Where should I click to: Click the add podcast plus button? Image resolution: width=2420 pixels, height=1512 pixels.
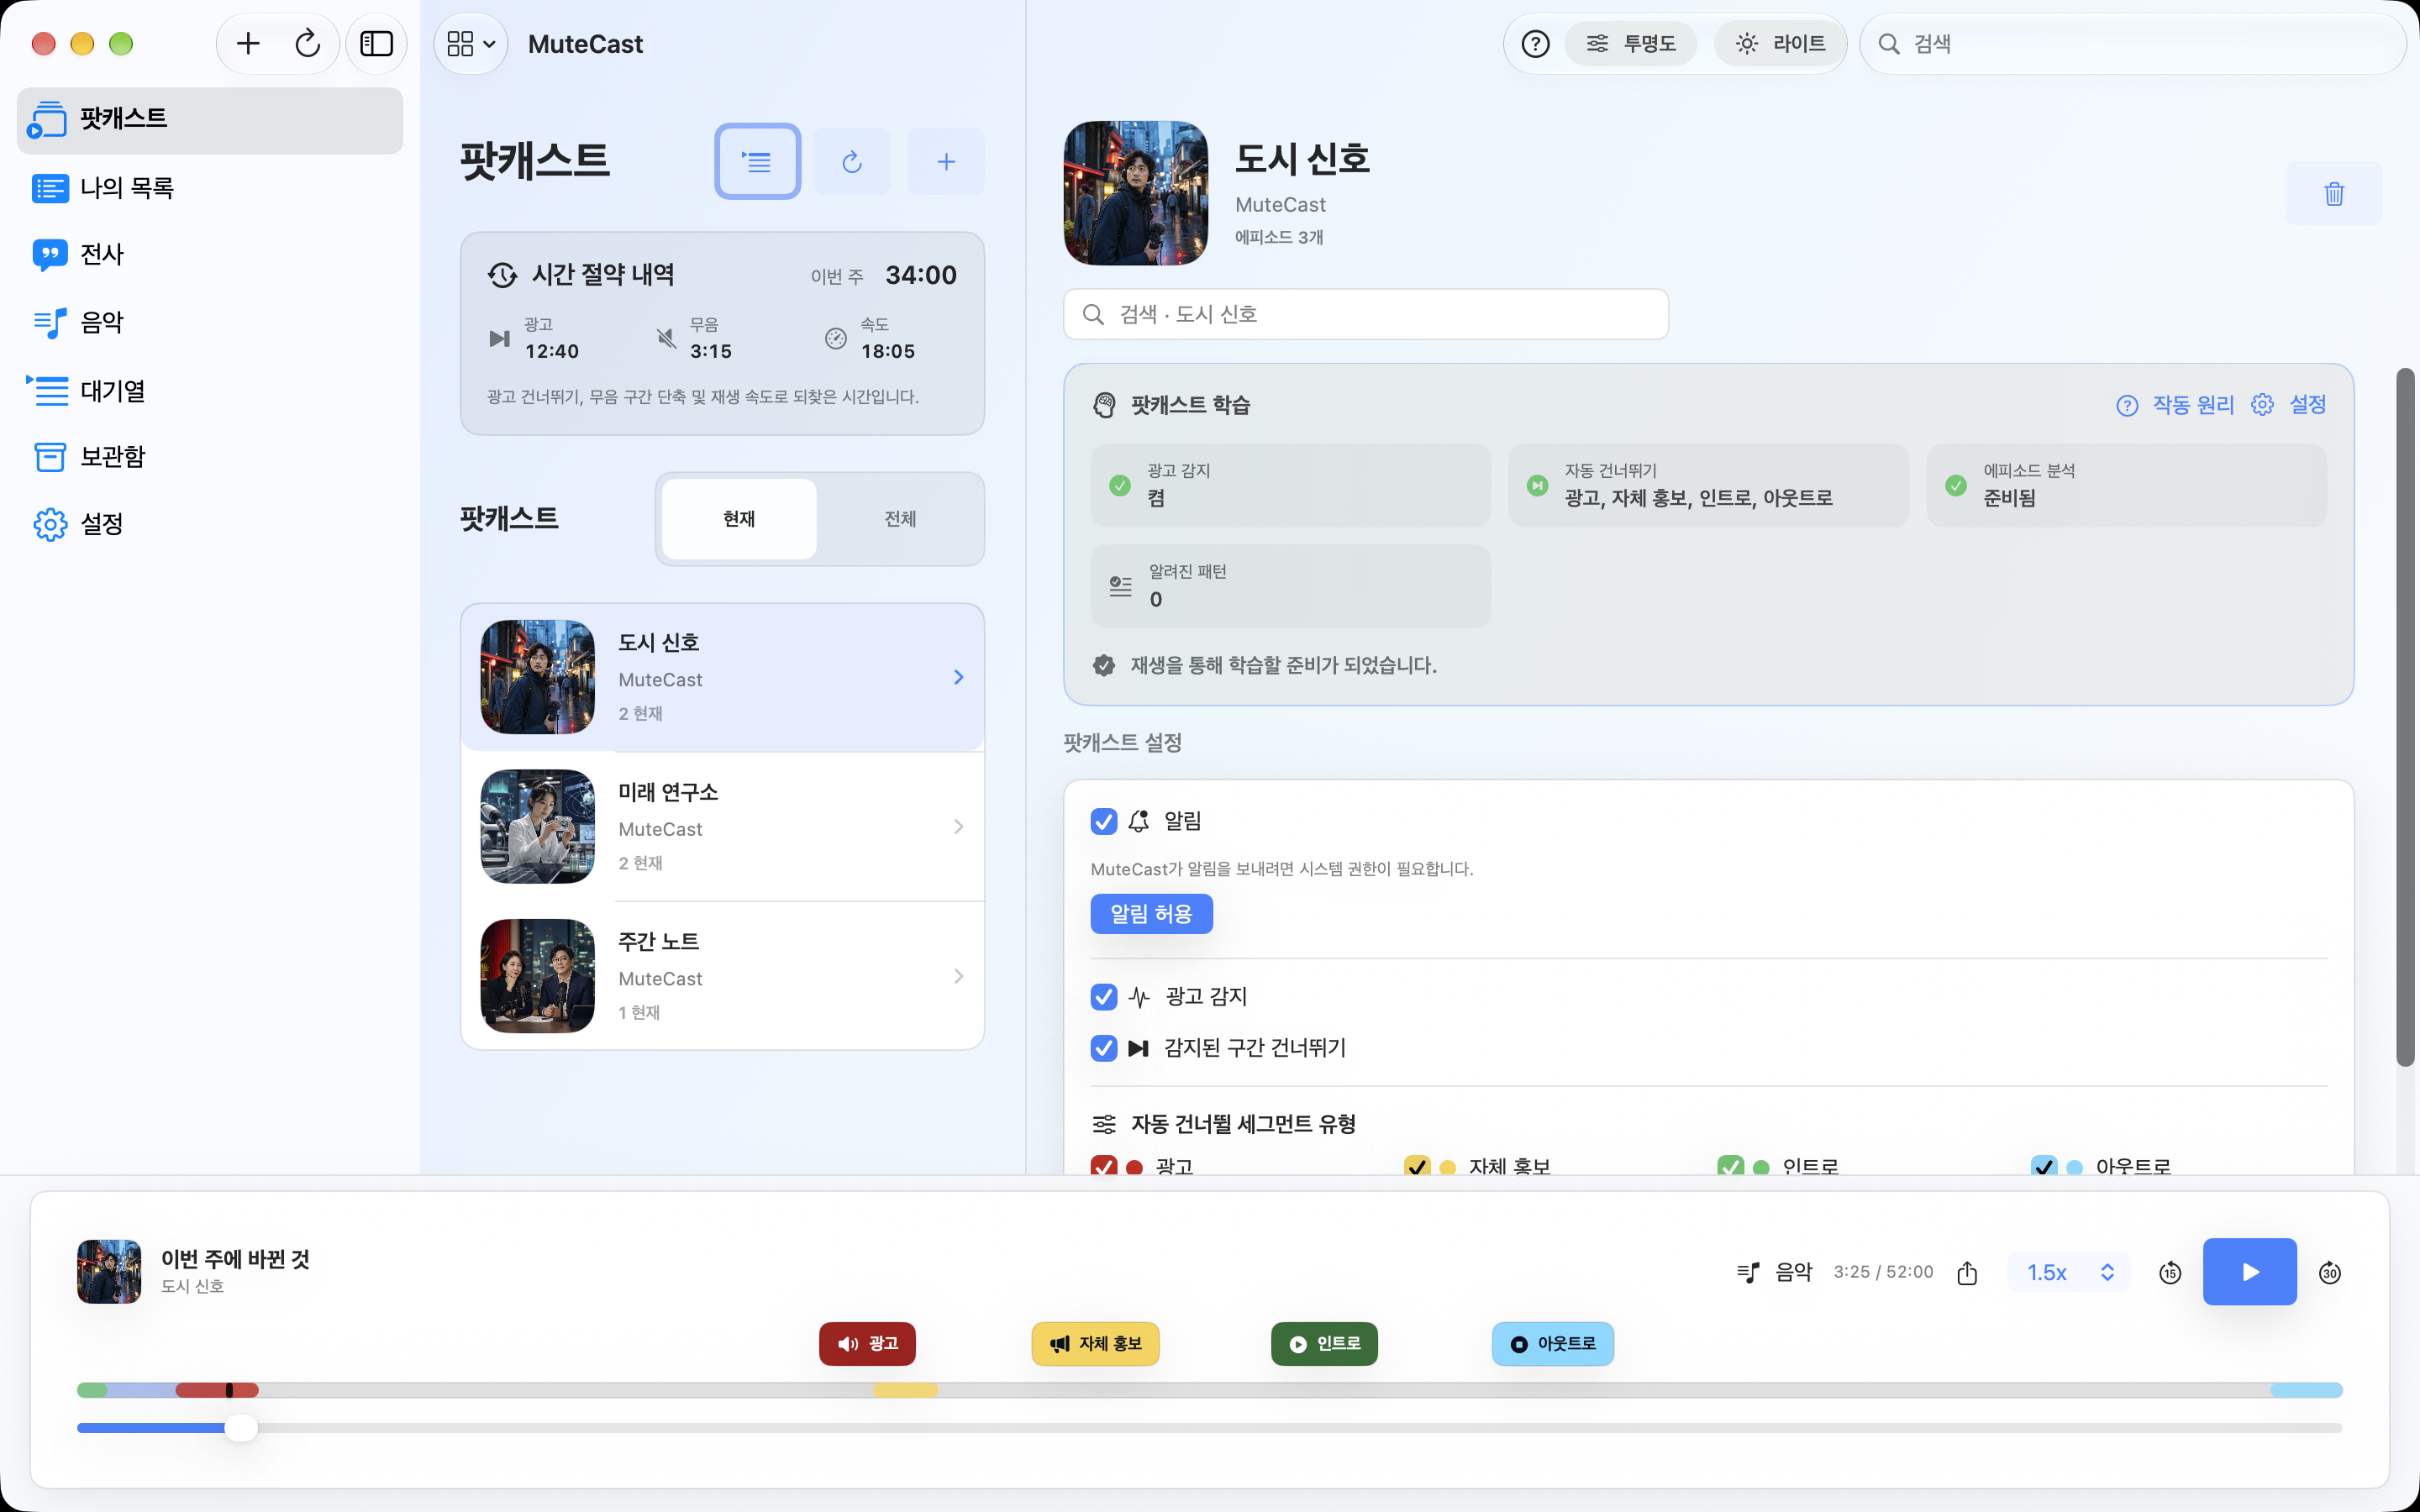point(945,161)
